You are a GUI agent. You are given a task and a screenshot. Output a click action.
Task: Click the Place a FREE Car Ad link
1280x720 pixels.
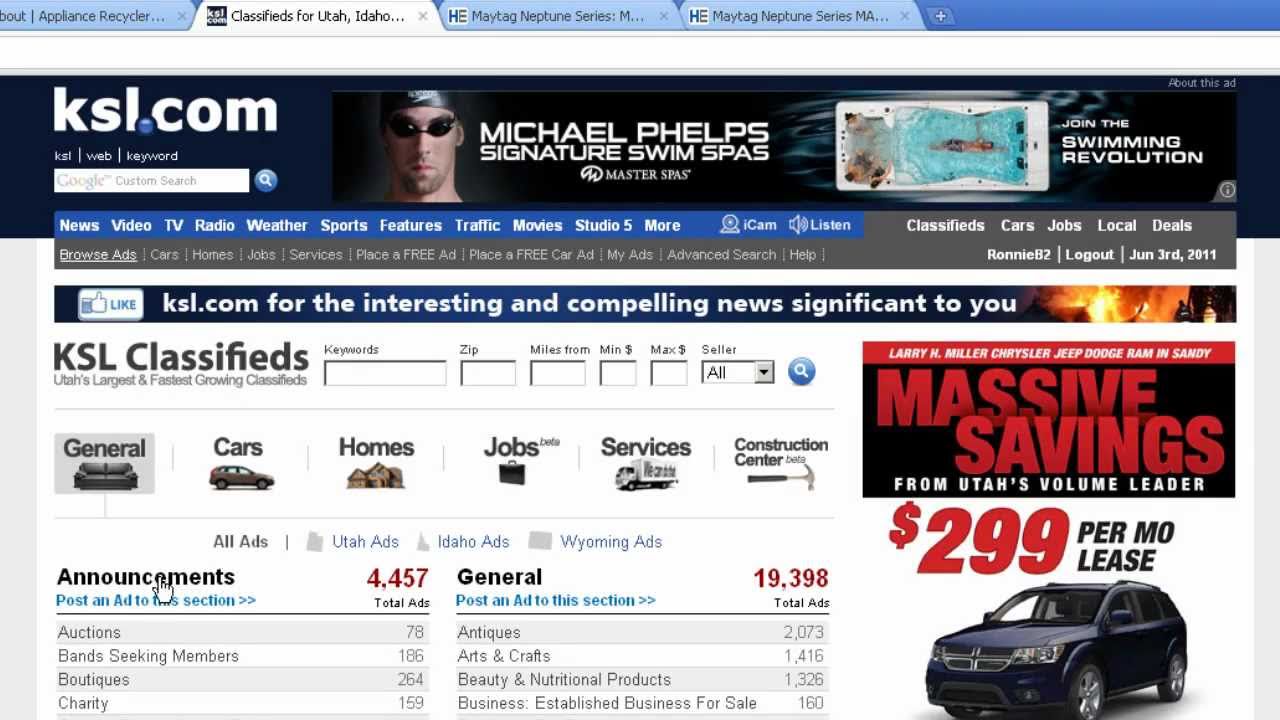[532, 254]
